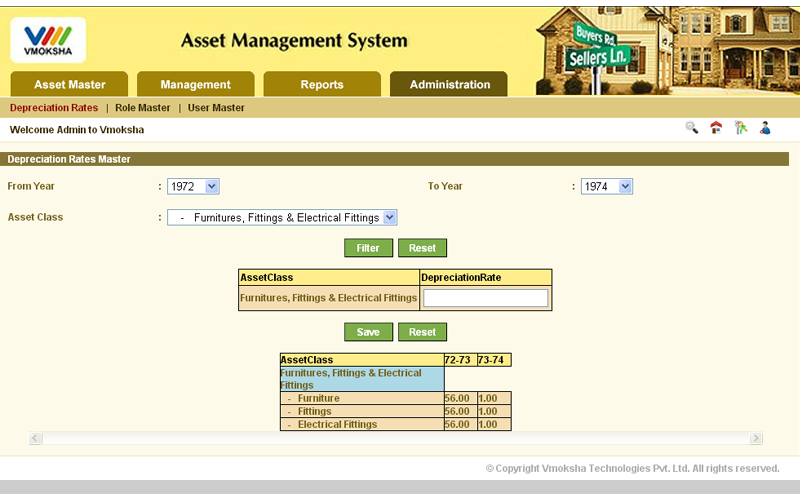Click 56.00 in Electrical Fittings row

[x=461, y=424]
